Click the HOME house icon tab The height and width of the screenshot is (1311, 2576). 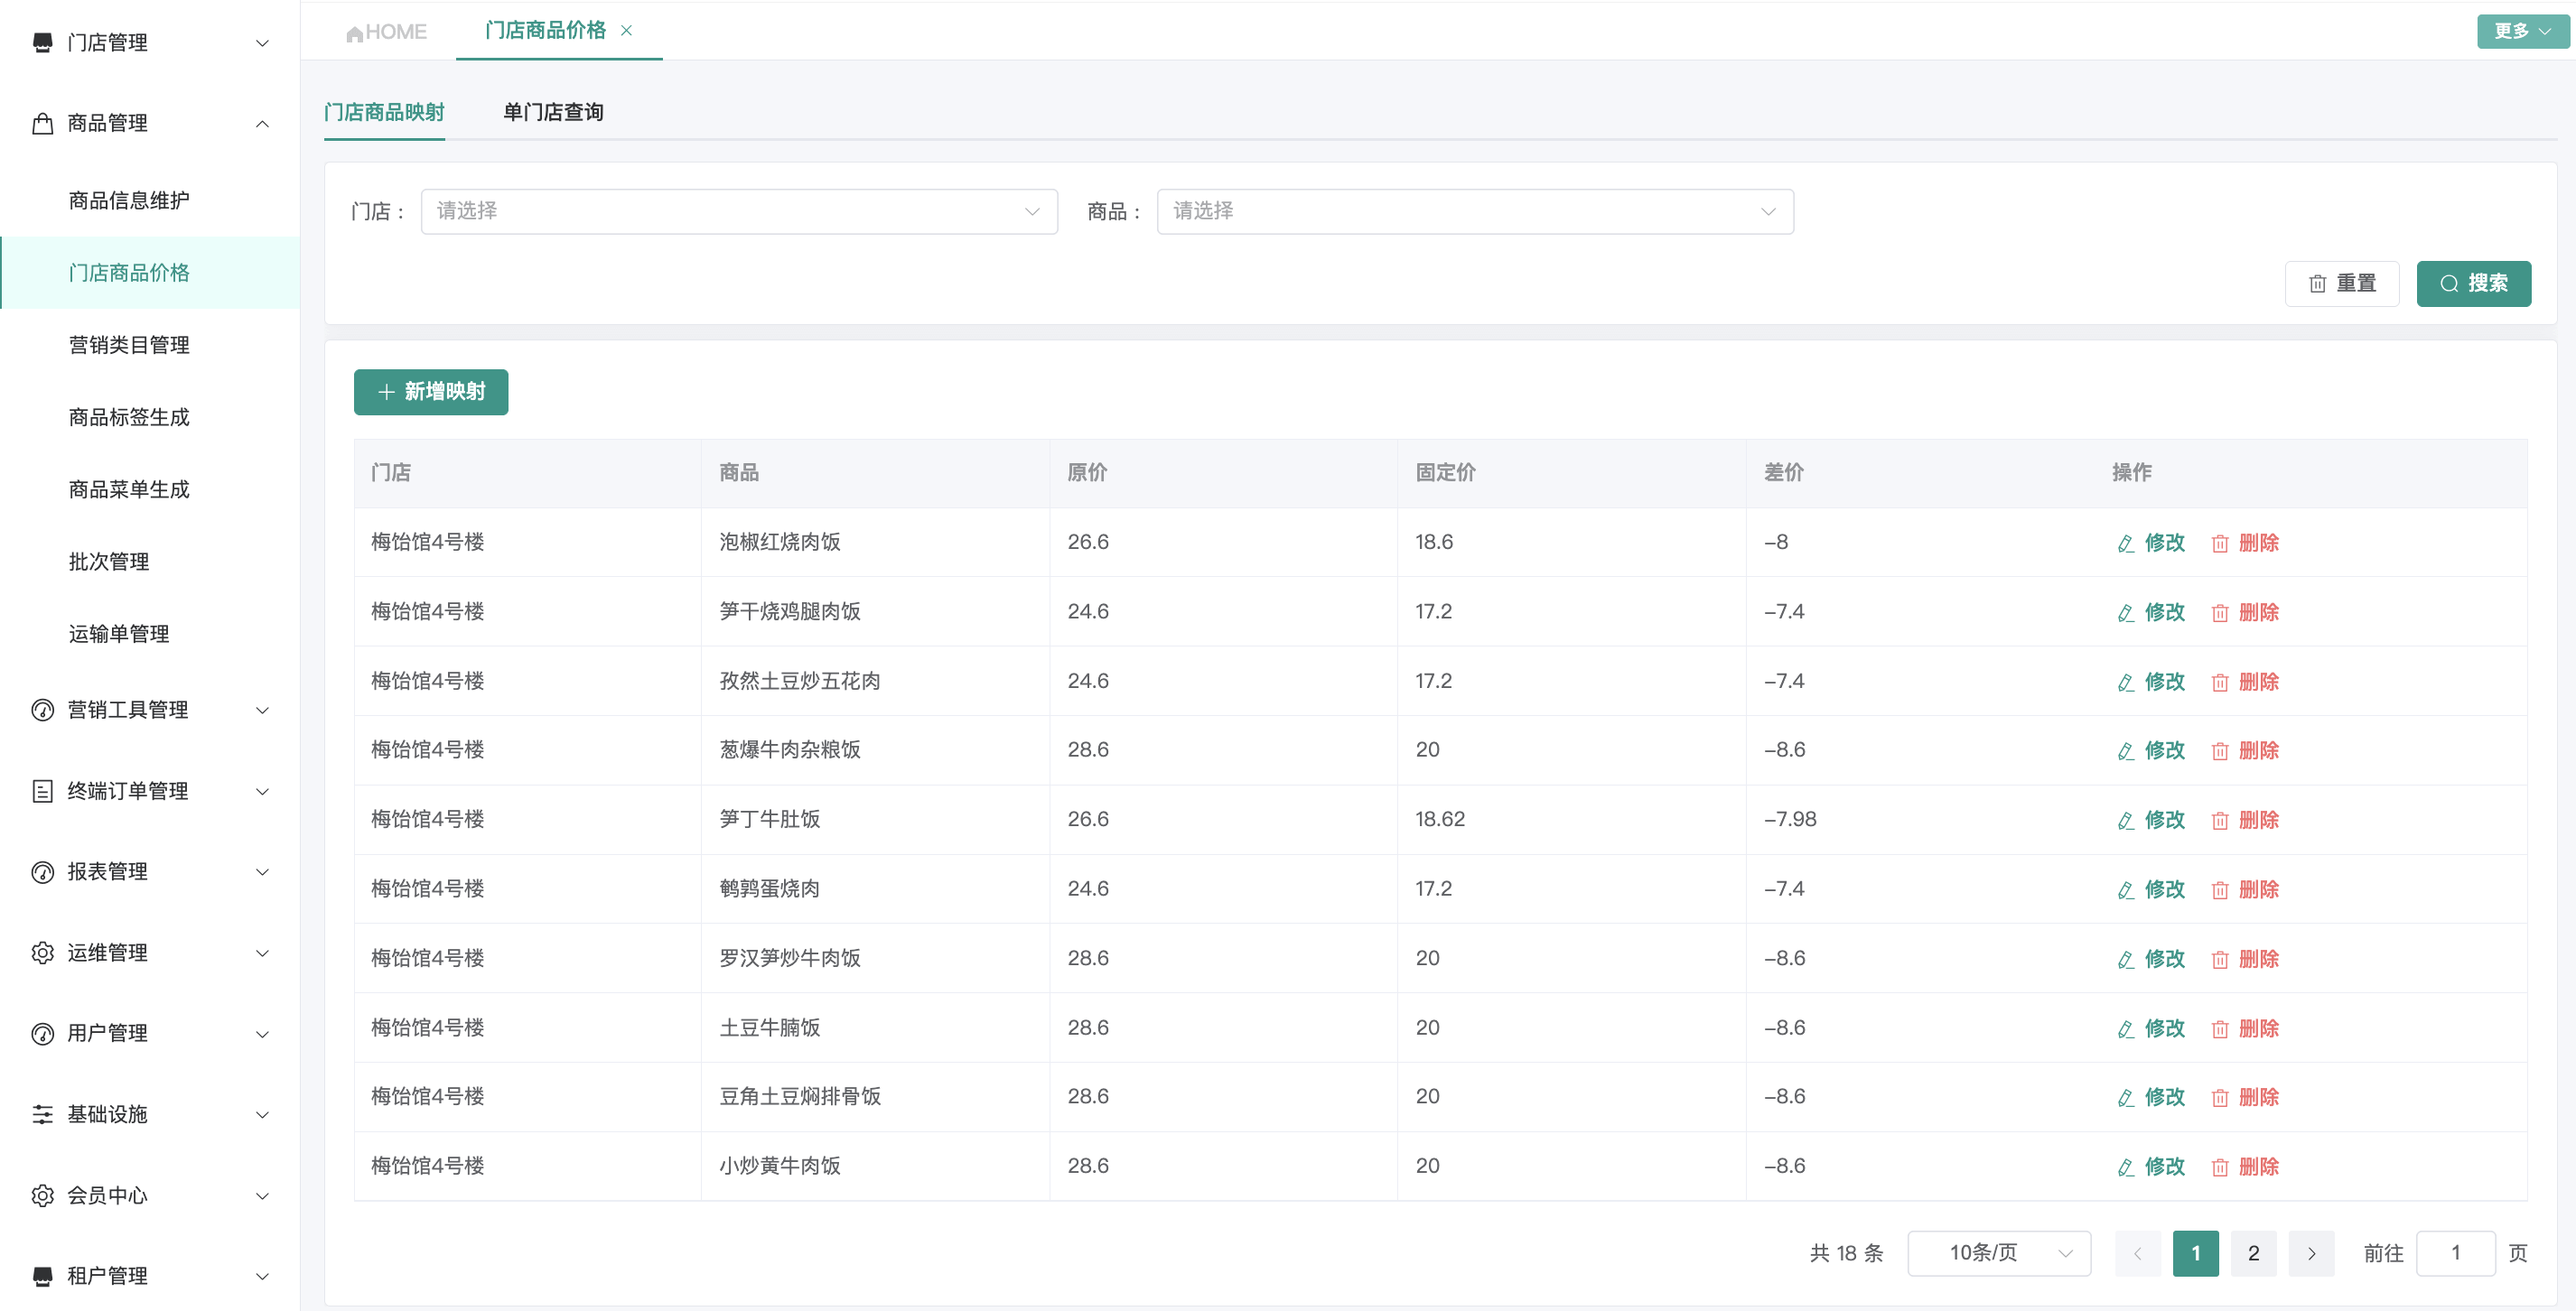[386, 32]
